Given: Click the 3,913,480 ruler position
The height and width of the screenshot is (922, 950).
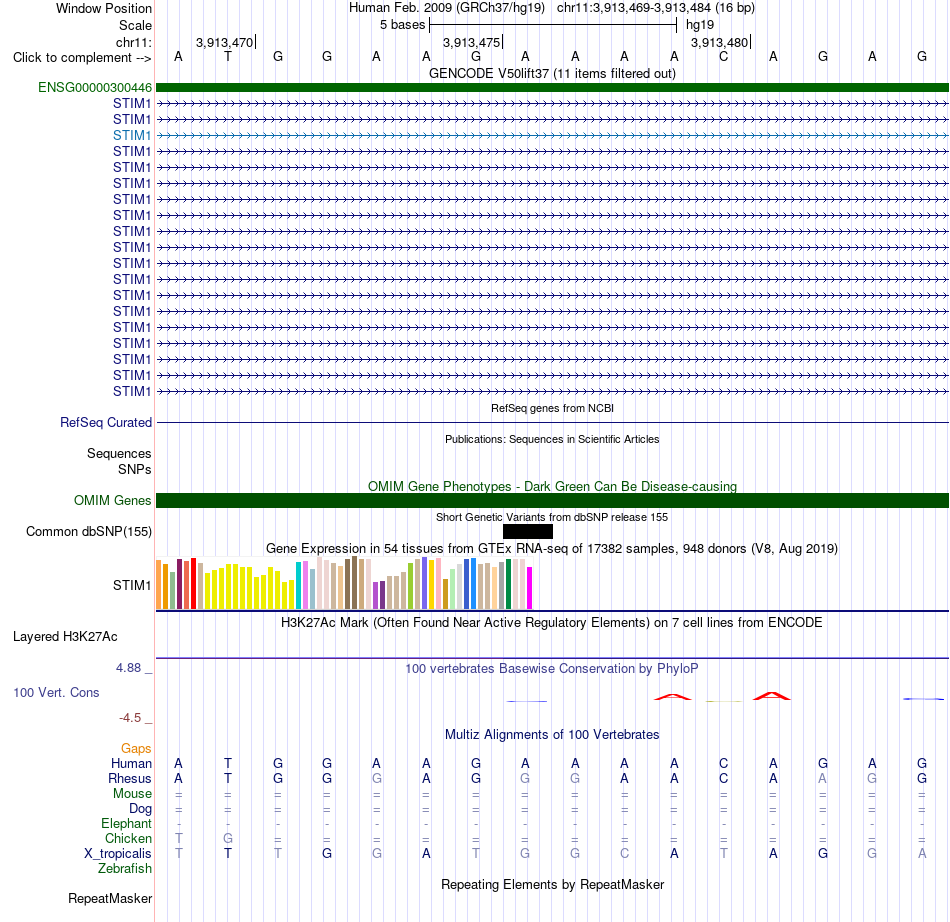Looking at the screenshot, I should coord(720,42).
